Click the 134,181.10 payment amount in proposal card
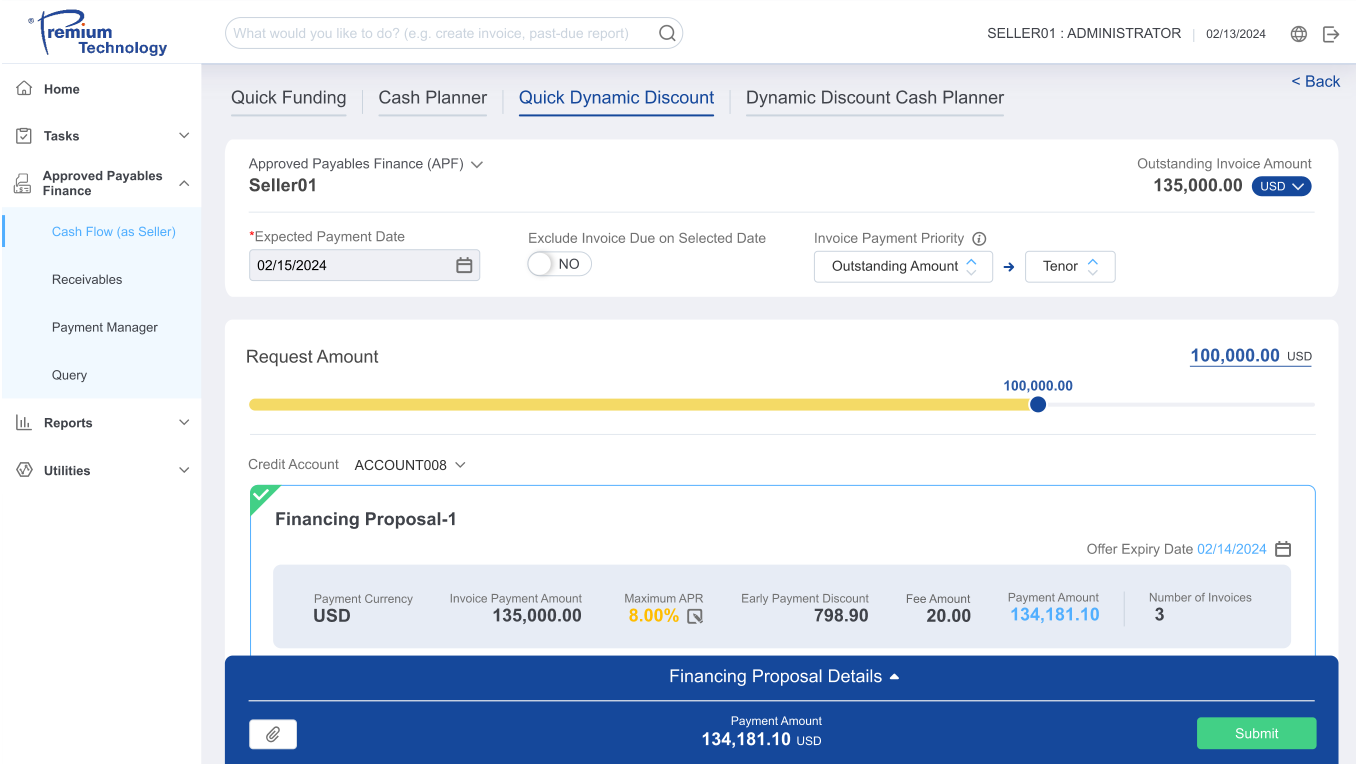Screen dimensions: 1356x764 coord(1054,615)
